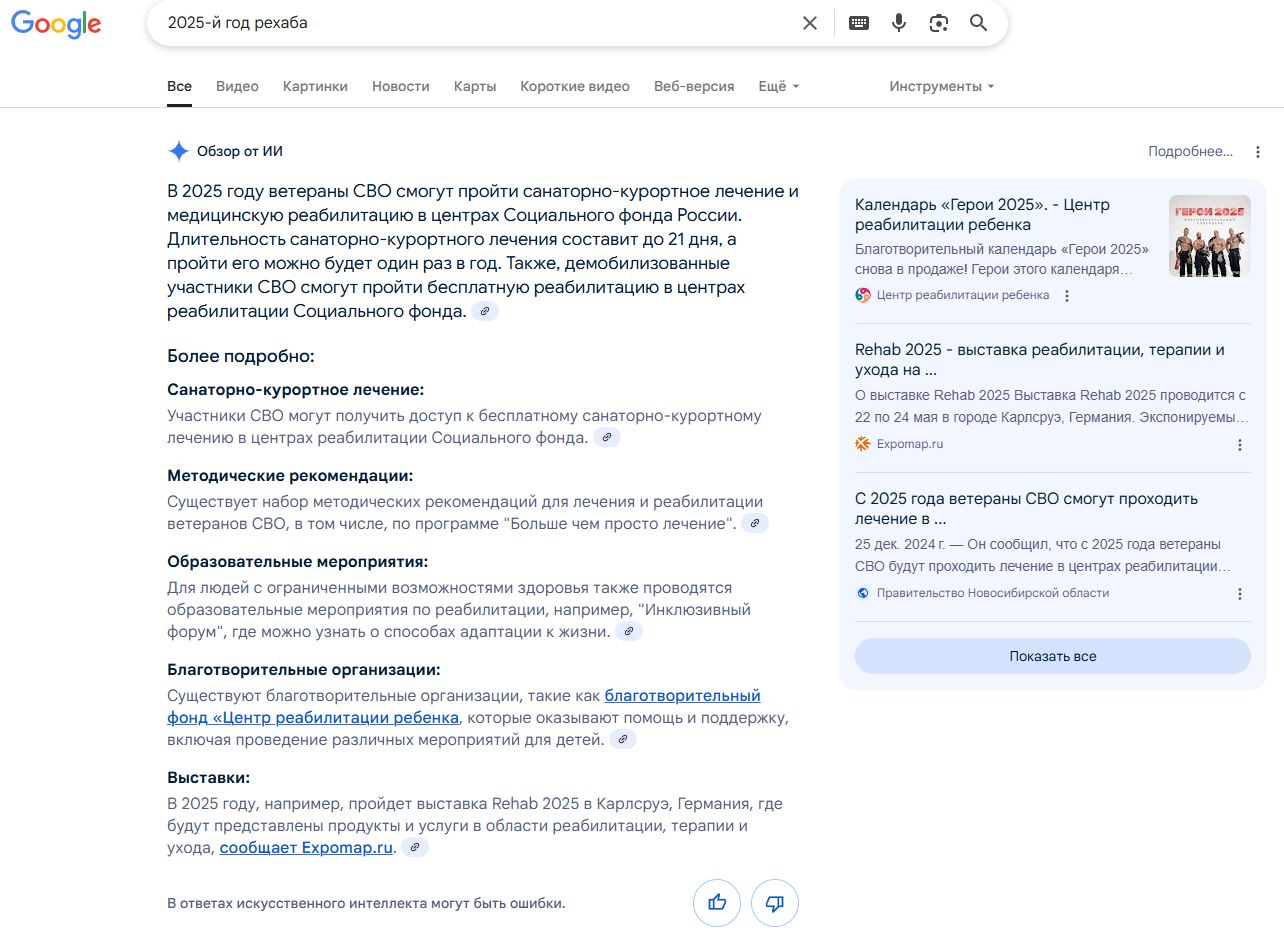Click Центр реабилитации ребенка source name text
This screenshot has width=1284, height=935.
click(x=963, y=295)
